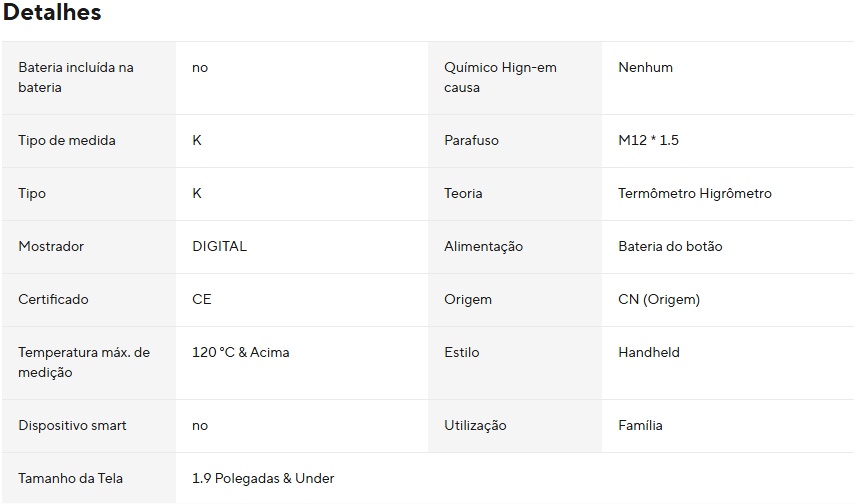
Task: Click the 'Temperatura máx. de medição' label
Action: tap(84, 362)
